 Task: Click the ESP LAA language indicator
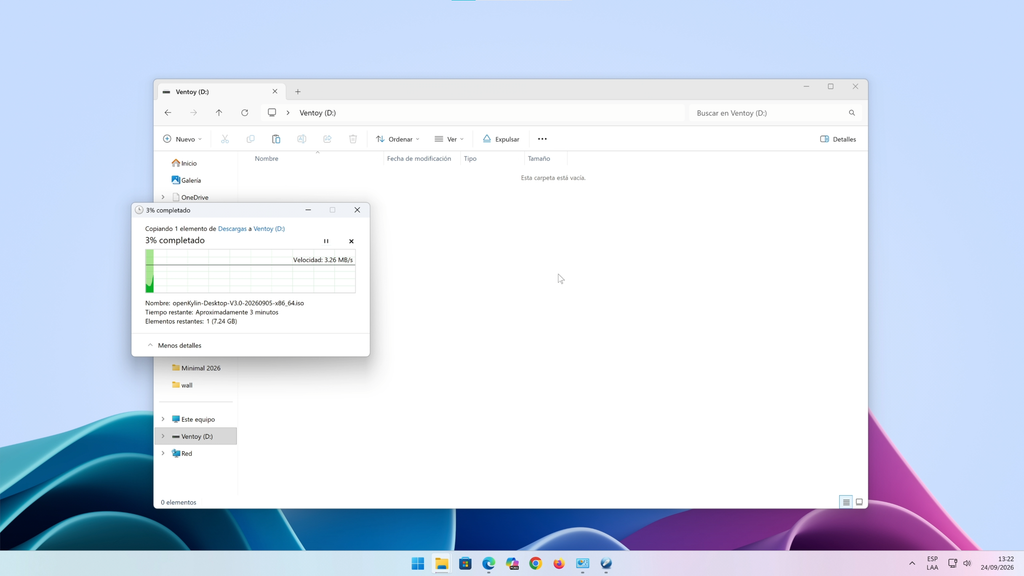click(x=932, y=563)
